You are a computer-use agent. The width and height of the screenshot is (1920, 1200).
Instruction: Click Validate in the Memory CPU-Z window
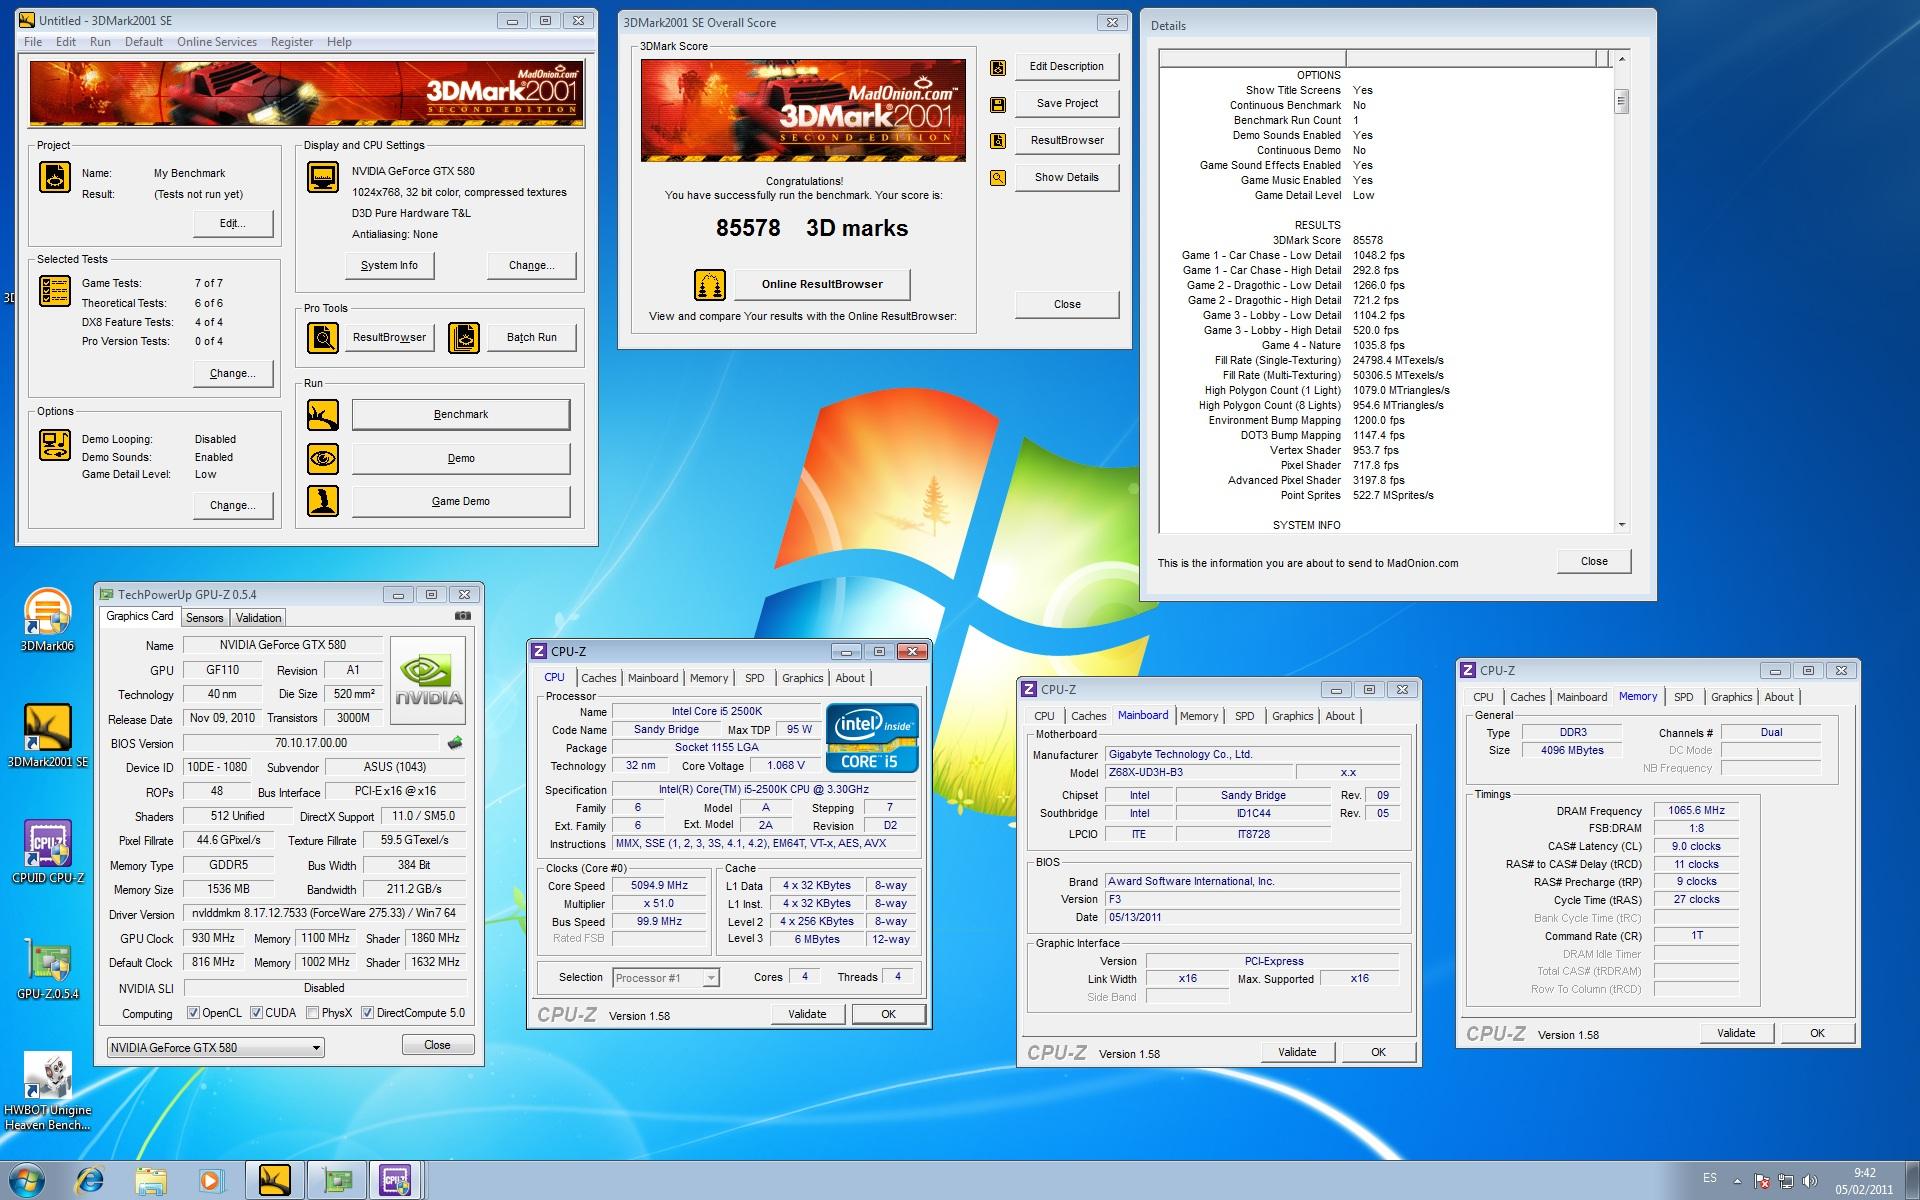click(1736, 1033)
